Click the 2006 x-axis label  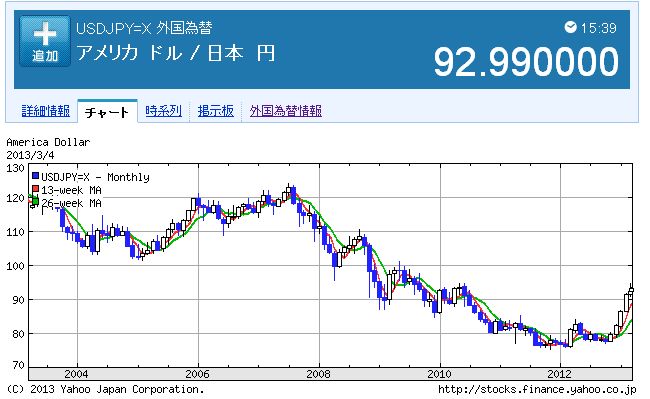click(197, 374)
